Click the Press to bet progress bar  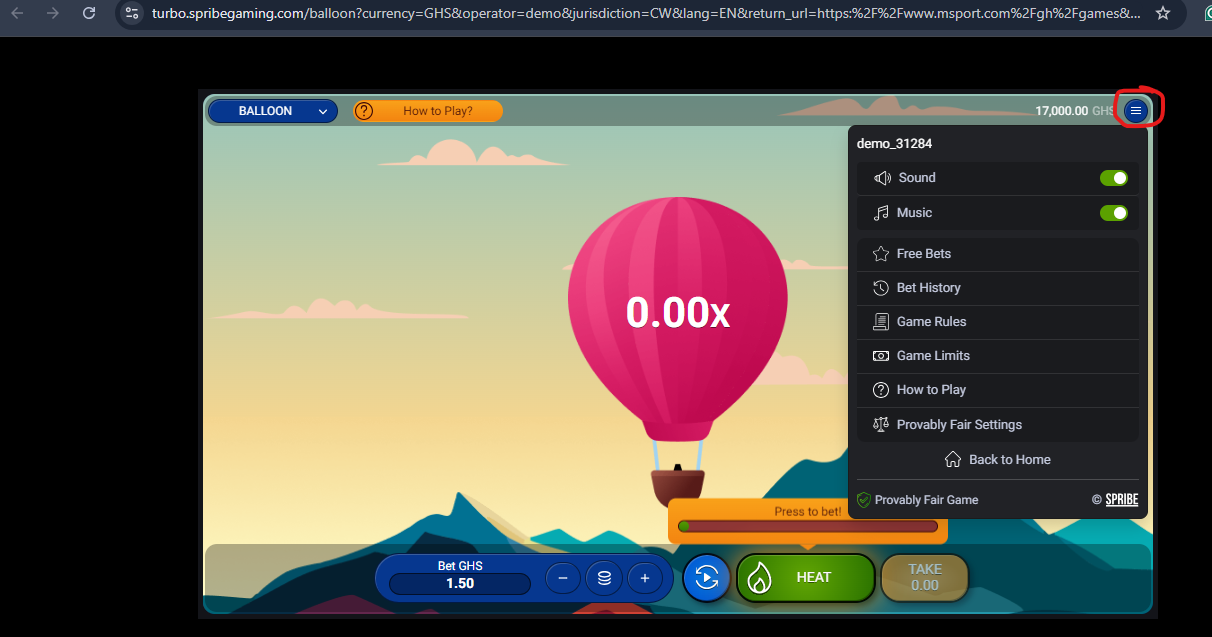pyautogui.click(x=807, y=526)
